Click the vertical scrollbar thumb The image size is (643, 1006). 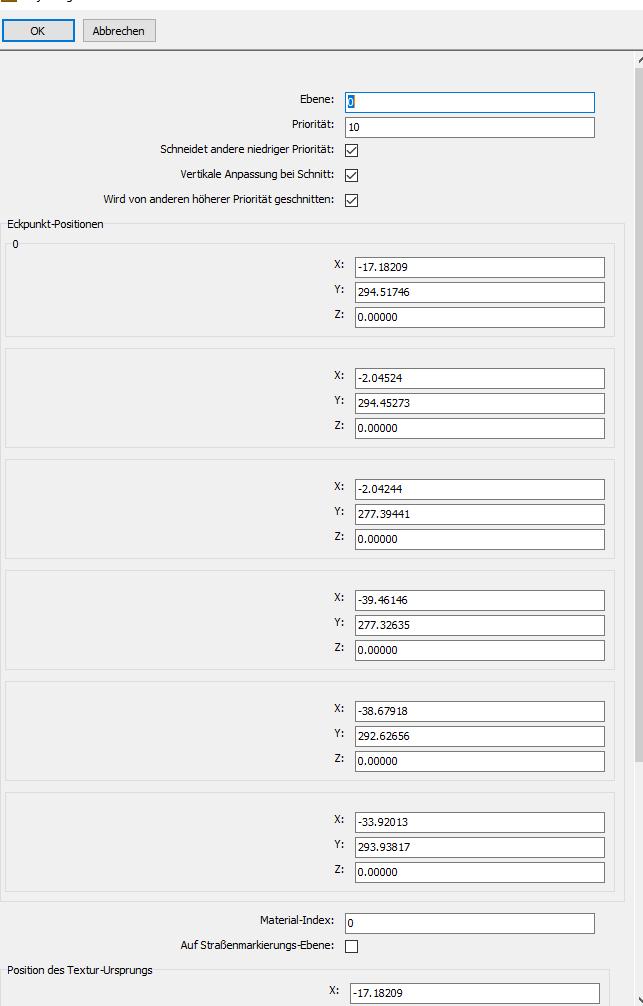[638, 400]
